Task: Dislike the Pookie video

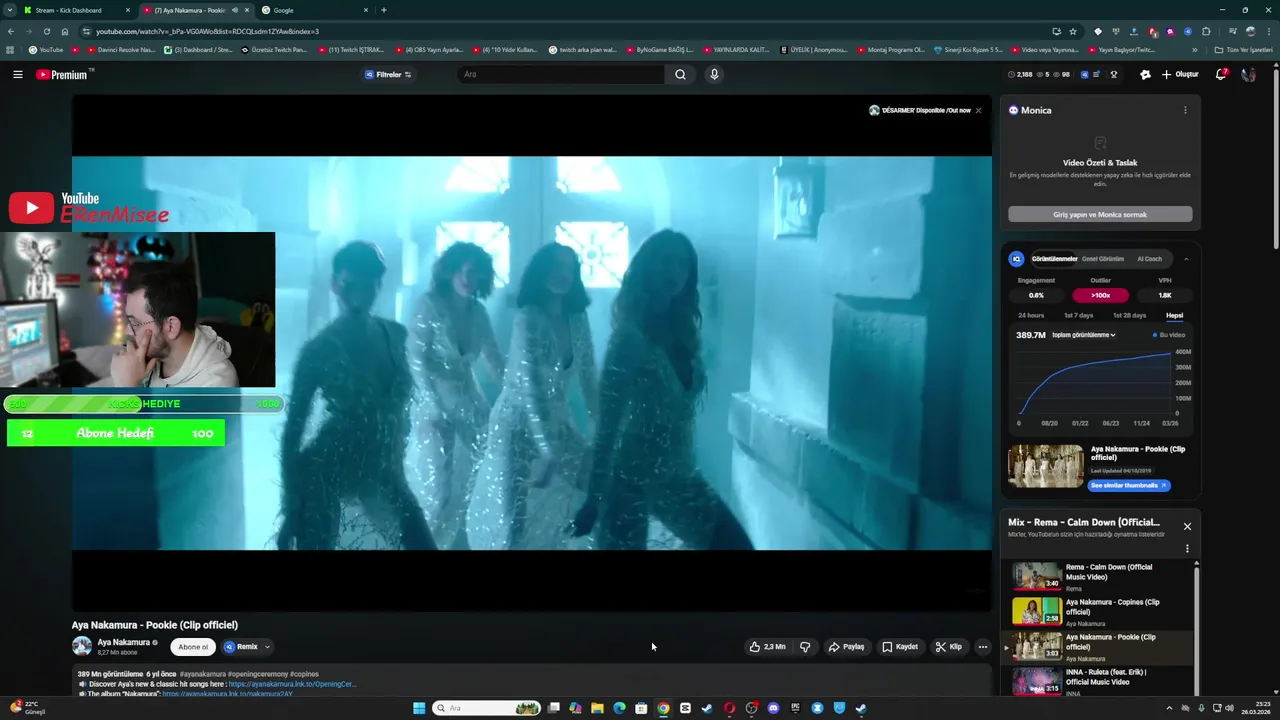Action: tap(805, 647)
